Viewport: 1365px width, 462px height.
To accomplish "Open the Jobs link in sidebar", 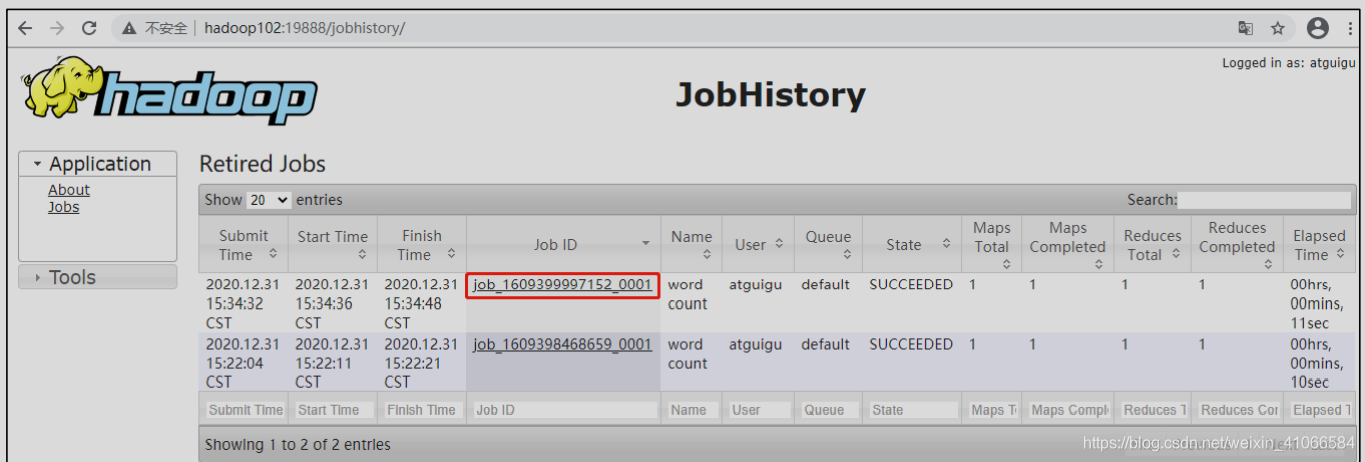I will click(64, 207).
